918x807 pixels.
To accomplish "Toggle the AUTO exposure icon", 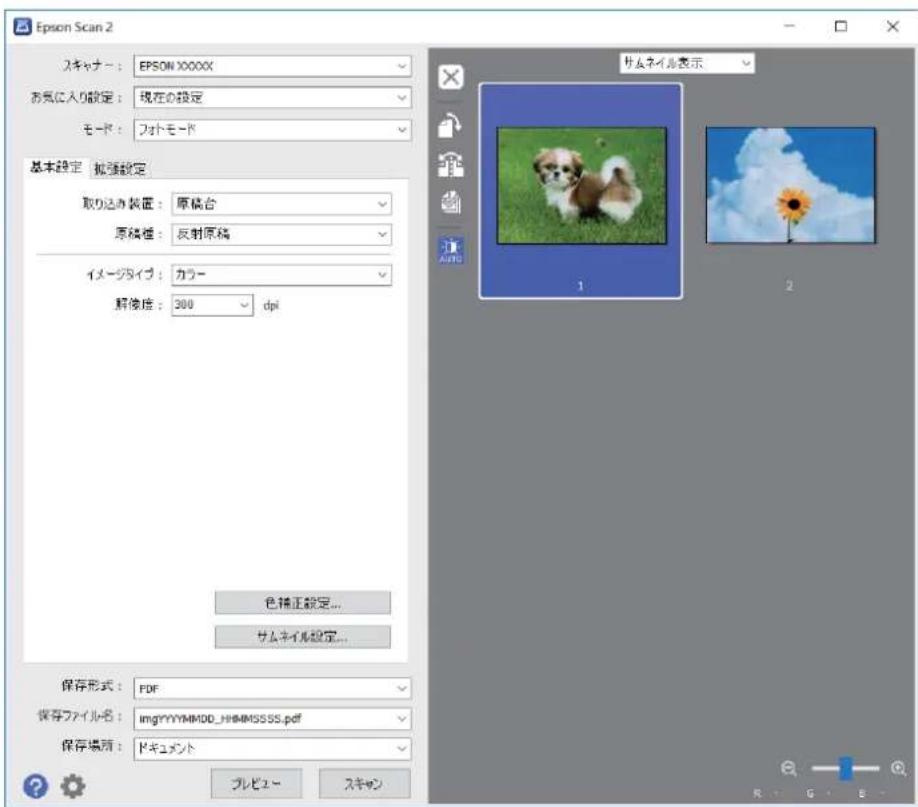I will pyautogui.click(x=451, y=249).
